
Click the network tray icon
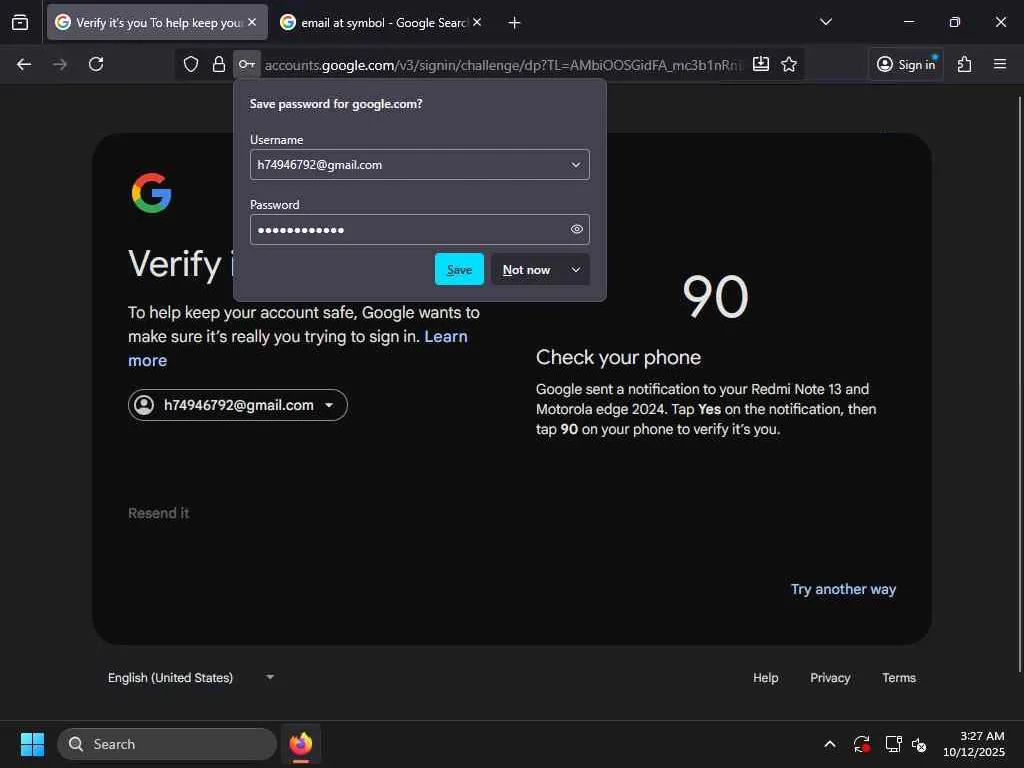click(893, 744)
